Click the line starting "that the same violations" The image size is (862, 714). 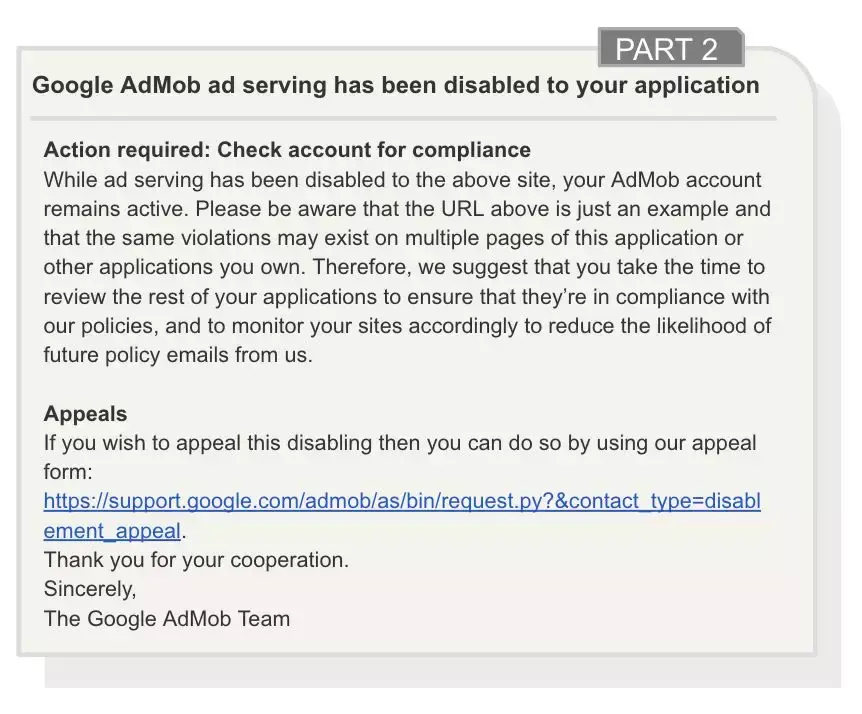click(393, 239)
